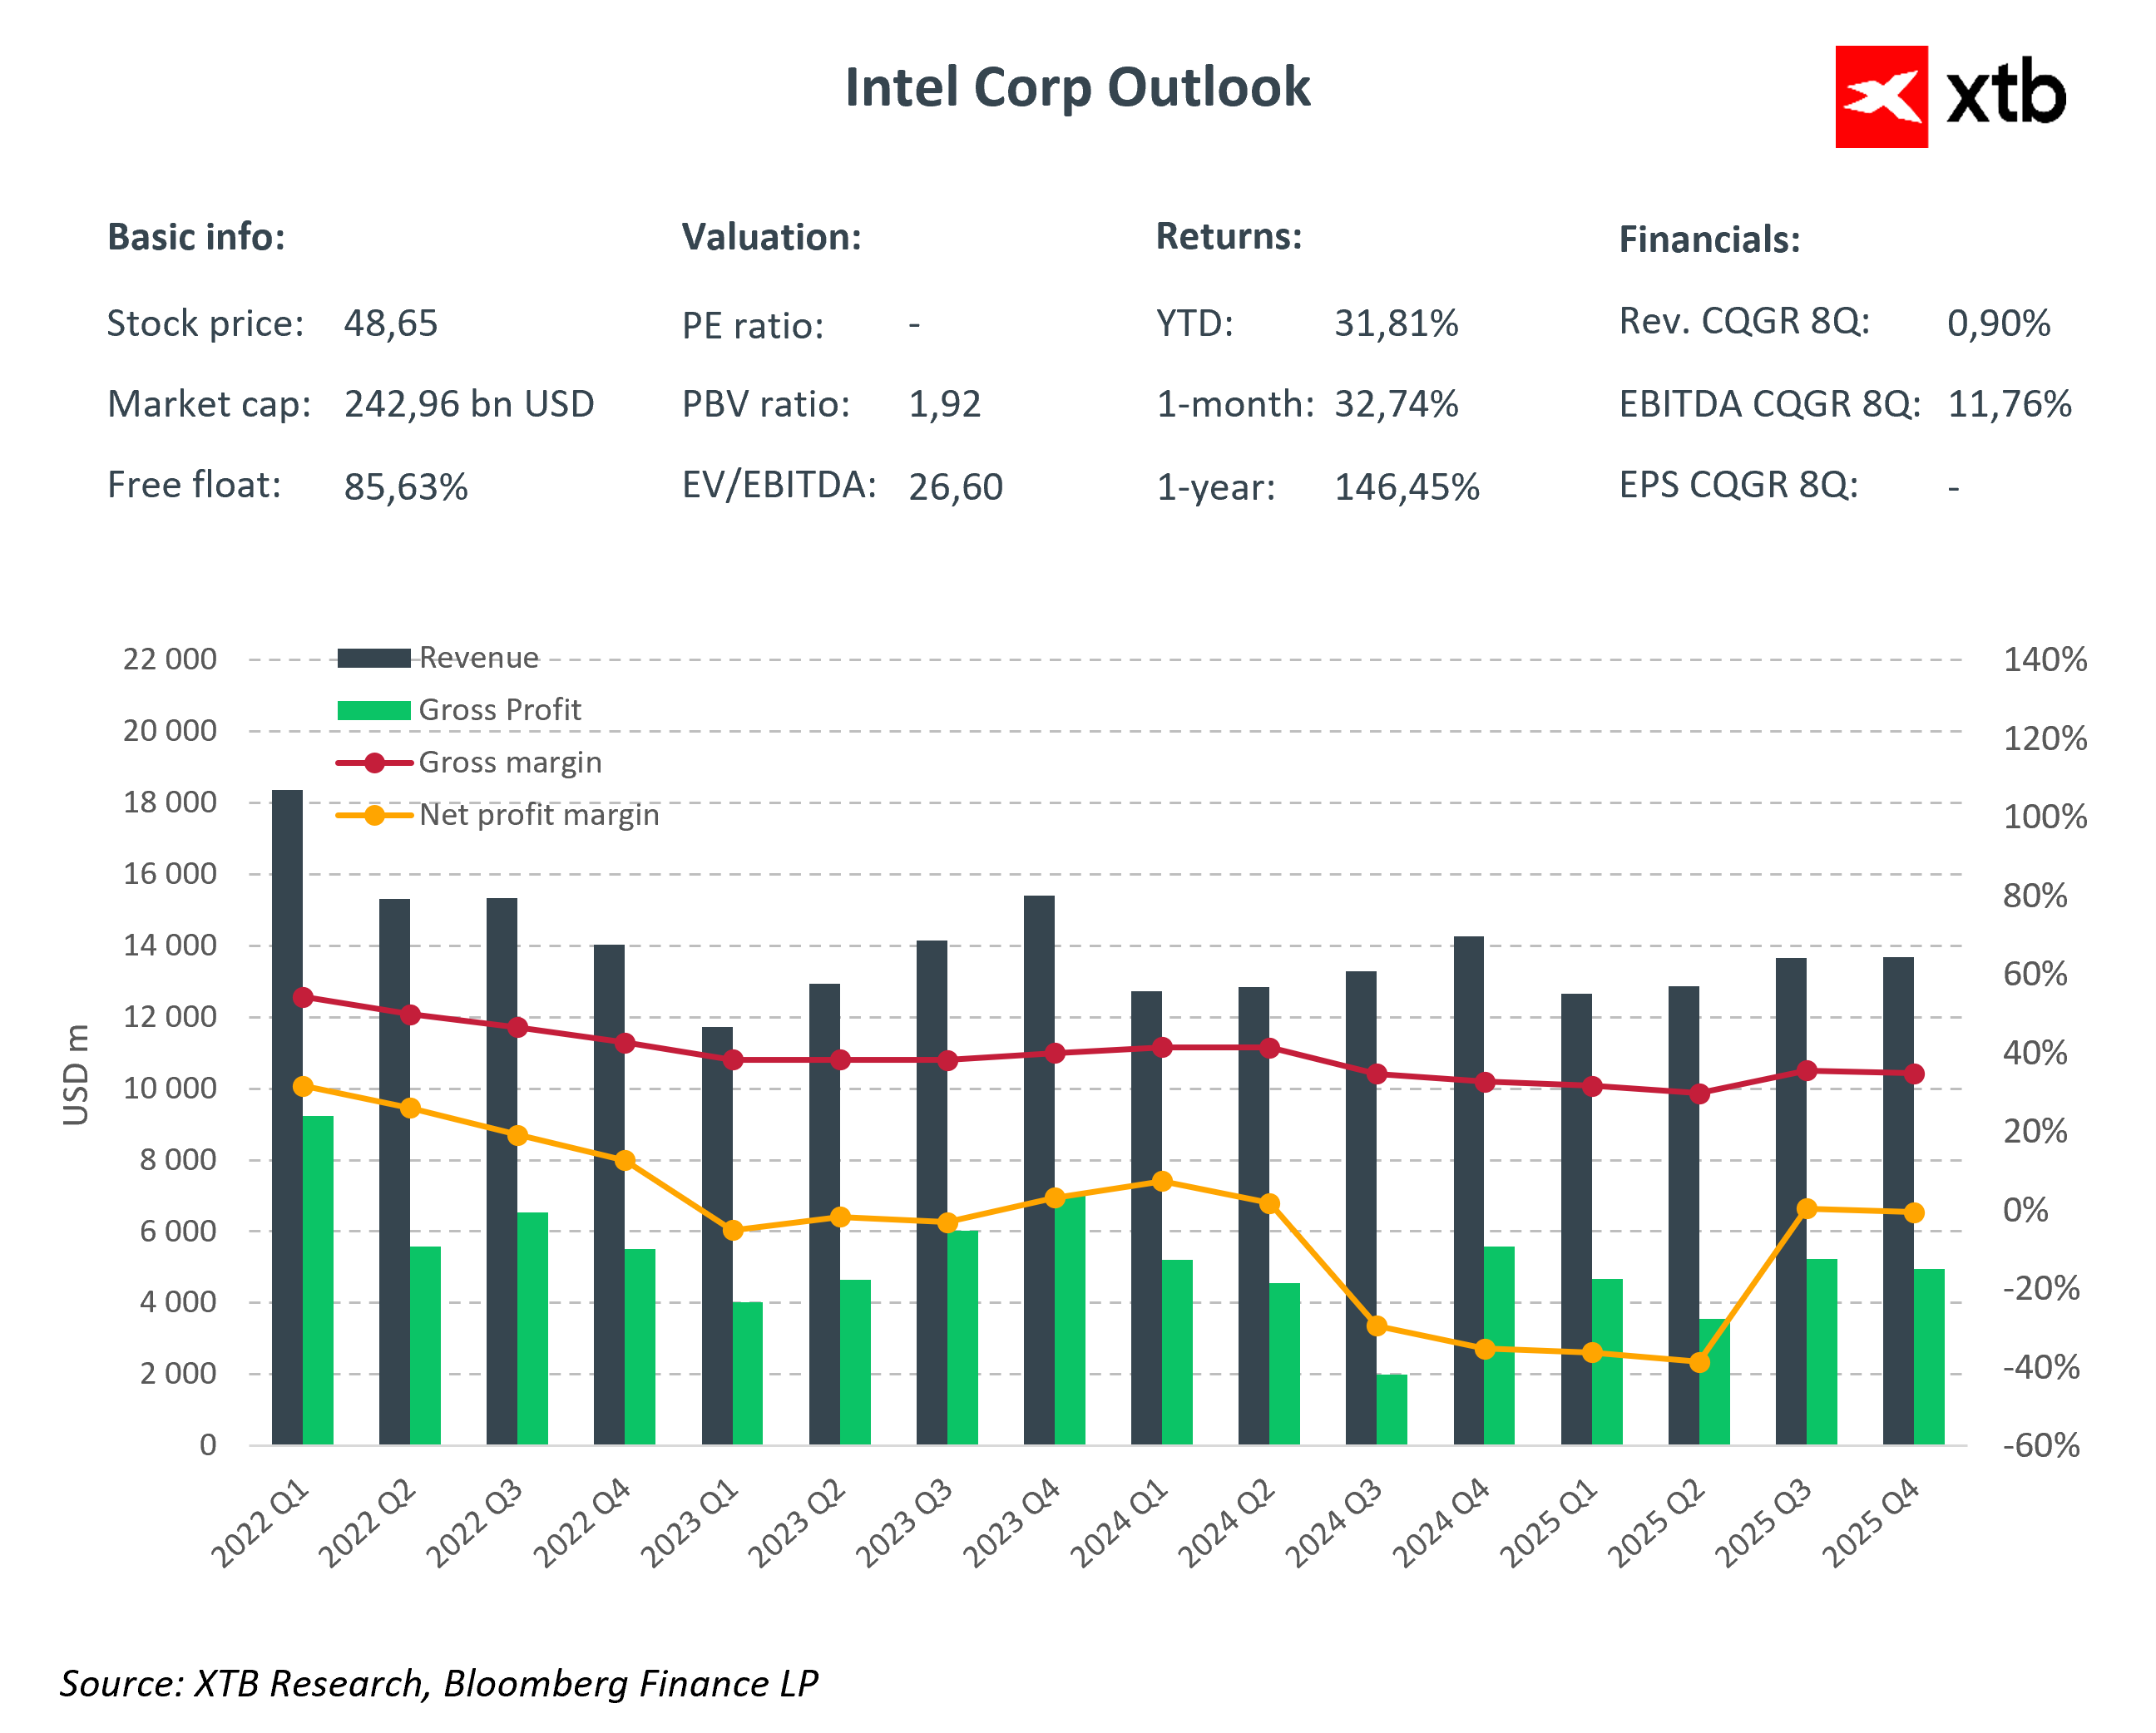Click the Returns heading
The width and height of the screenshot is (2156, 1733).
click(x=1228, y=236)
